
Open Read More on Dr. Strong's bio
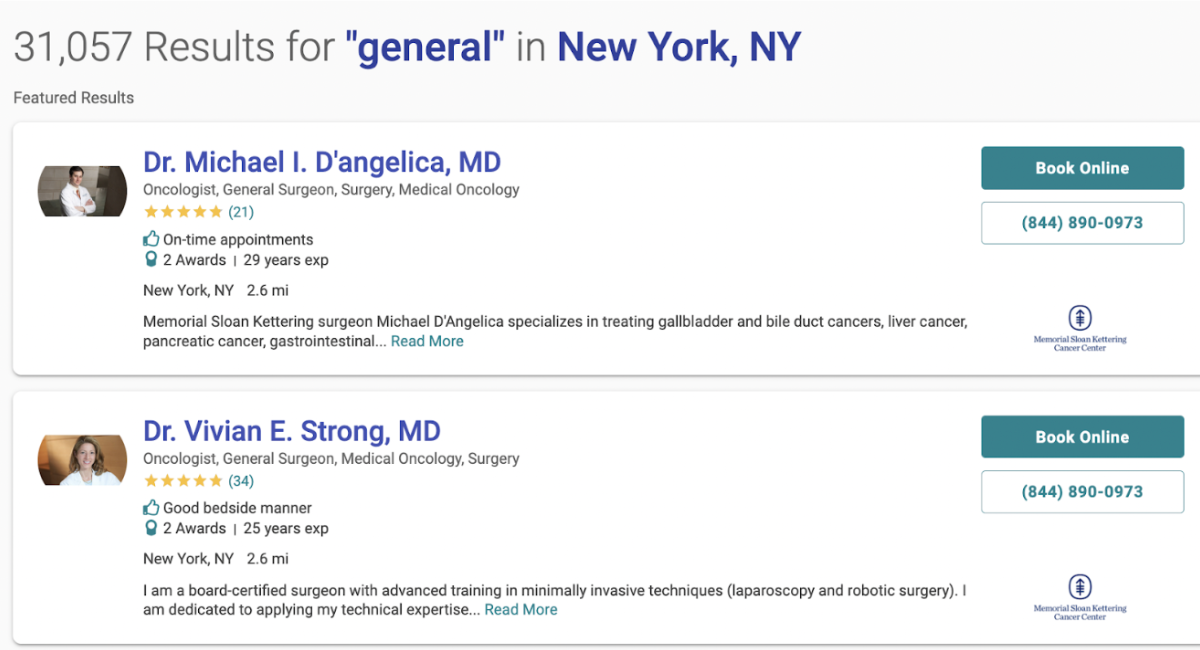pyautogui.click(x=520, y=609)
